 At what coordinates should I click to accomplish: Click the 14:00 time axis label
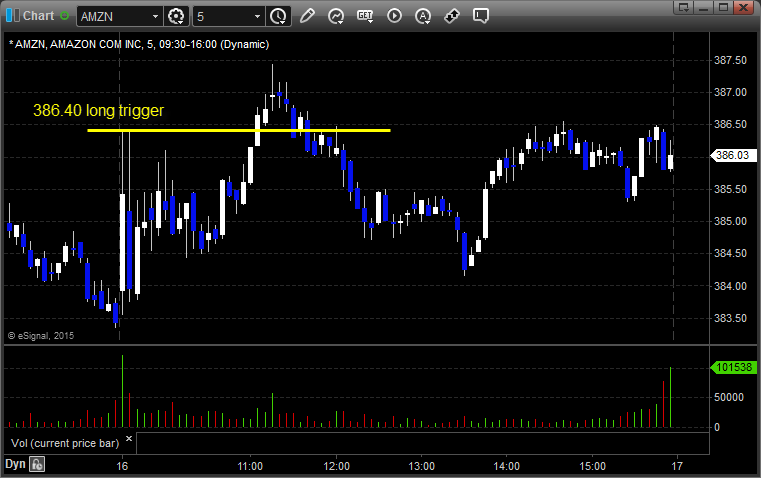(x=507, y=466)
